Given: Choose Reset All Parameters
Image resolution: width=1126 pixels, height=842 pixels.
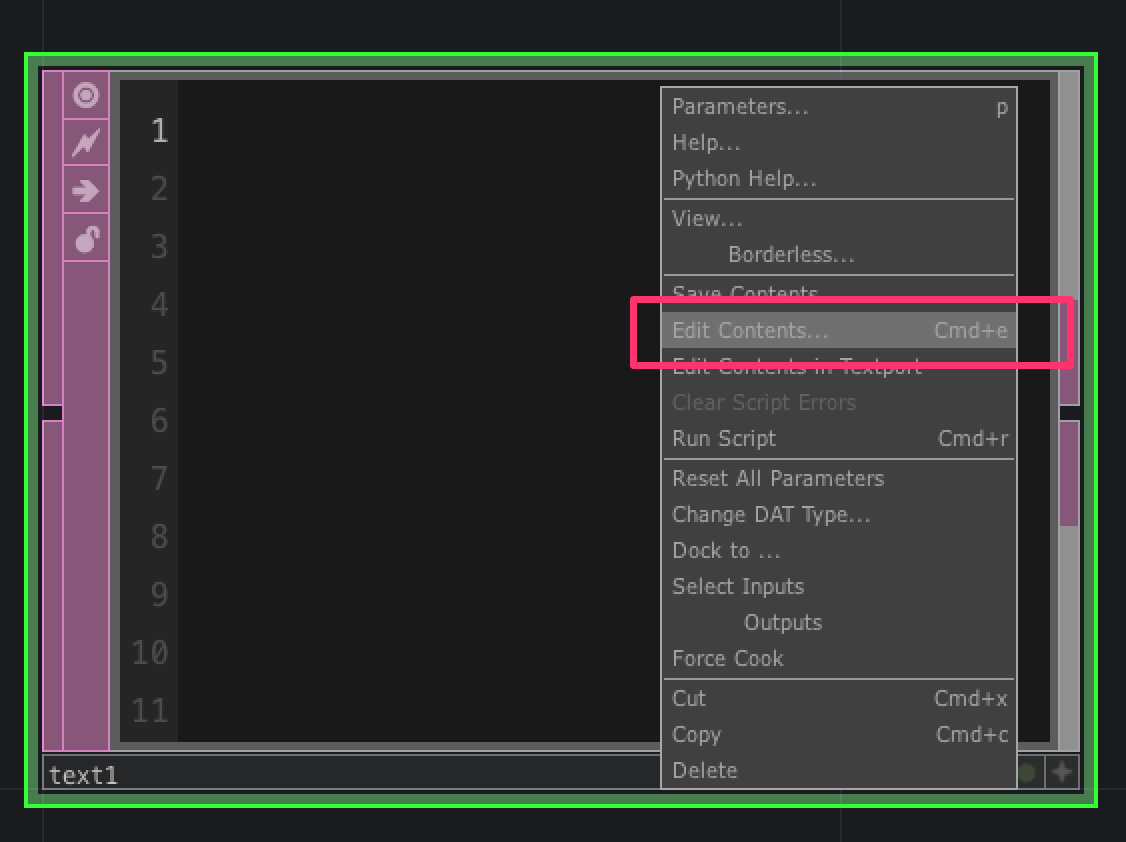Looking at the screenshot, I should 838,479.
